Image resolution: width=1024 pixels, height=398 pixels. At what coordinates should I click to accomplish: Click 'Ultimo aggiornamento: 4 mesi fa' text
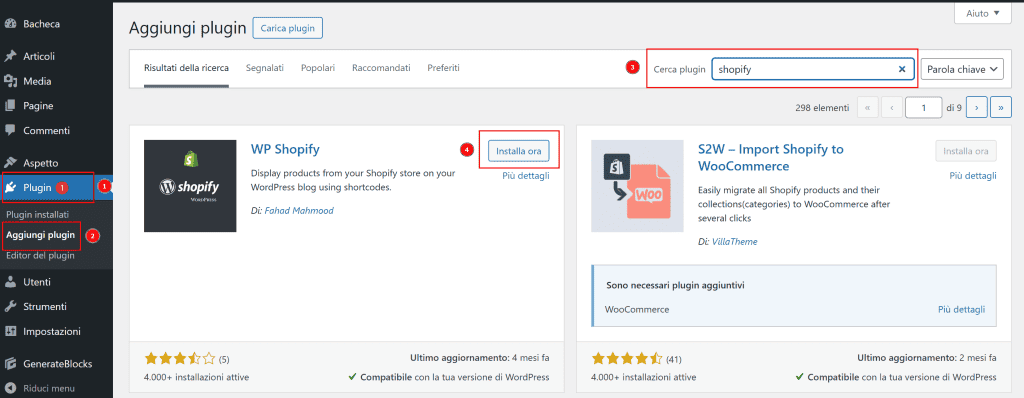[480, 358]
